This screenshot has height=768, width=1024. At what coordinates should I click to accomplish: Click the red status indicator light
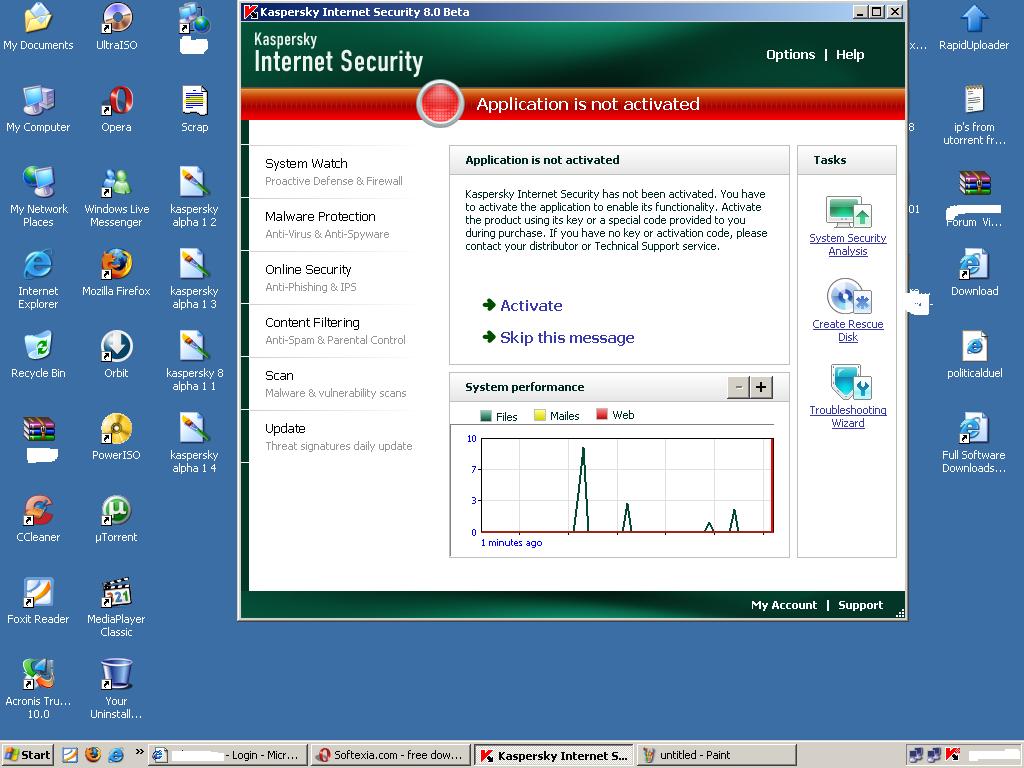click(440, 103)
